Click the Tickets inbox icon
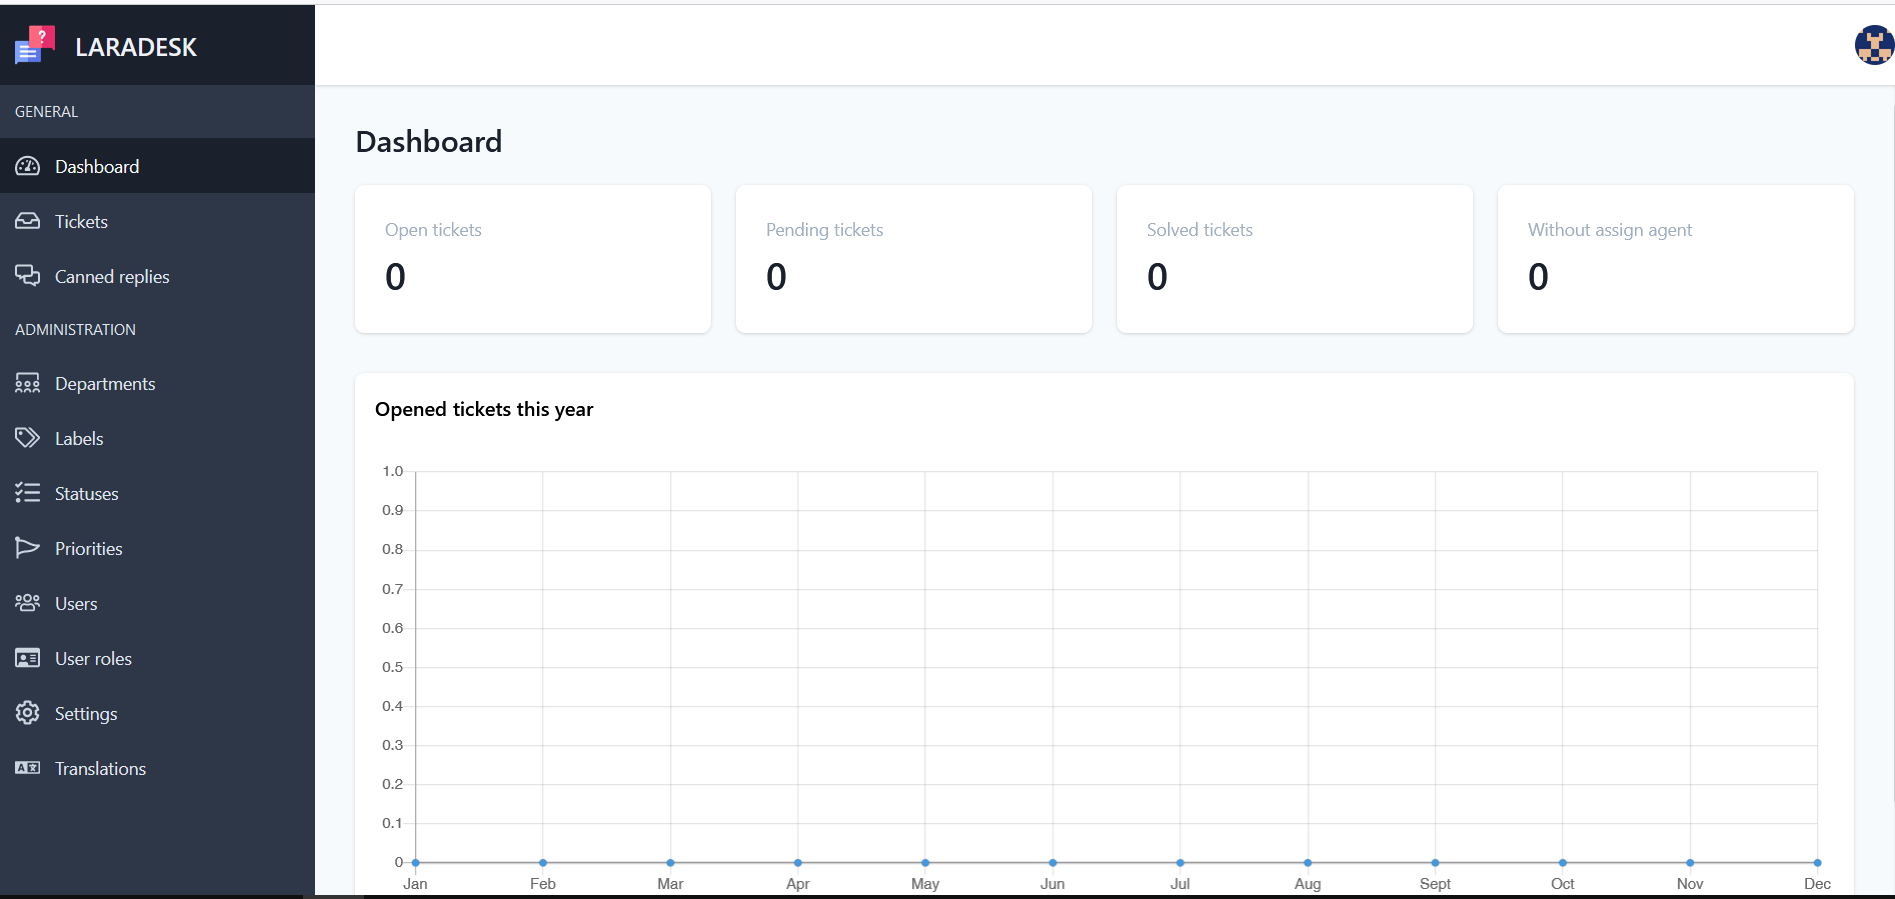This screenshot has height=899, width=1895. click(x=27, y=221)
